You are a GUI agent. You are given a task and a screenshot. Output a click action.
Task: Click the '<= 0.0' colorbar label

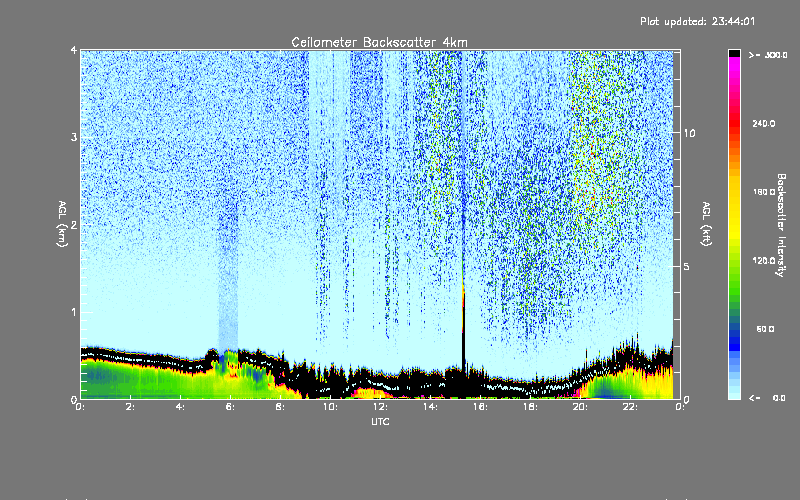coord(768,398)
